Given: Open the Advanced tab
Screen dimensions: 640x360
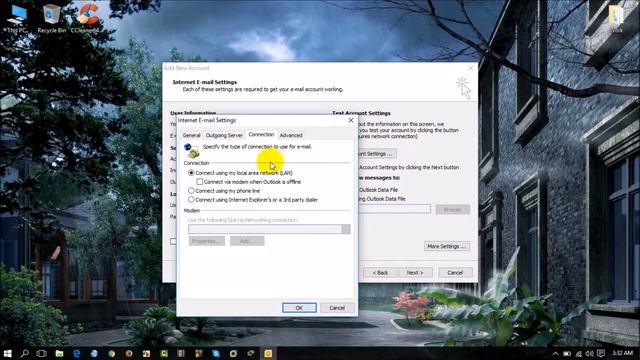Looking at the screenshot, I should 291,135.
